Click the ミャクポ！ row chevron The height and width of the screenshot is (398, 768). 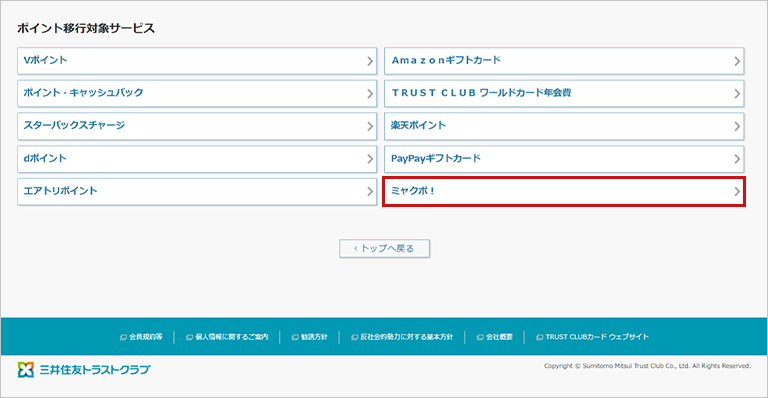tap(737, 191)
